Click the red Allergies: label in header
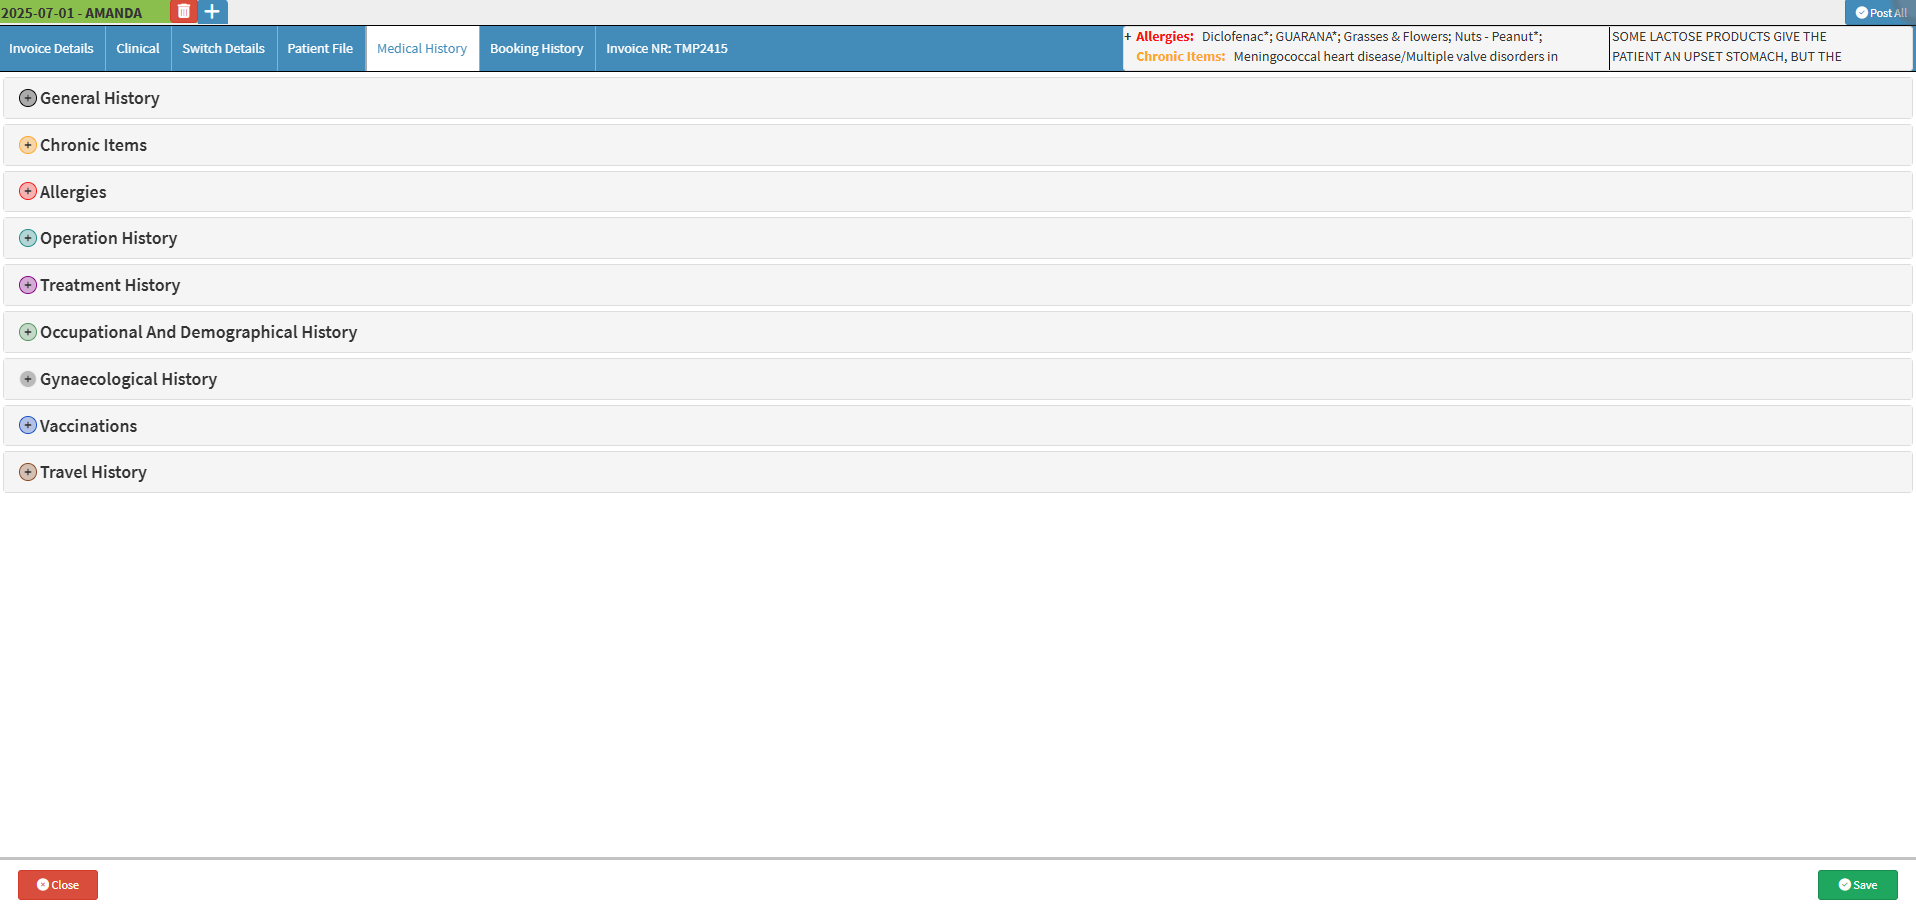 tap(1165, 37)
